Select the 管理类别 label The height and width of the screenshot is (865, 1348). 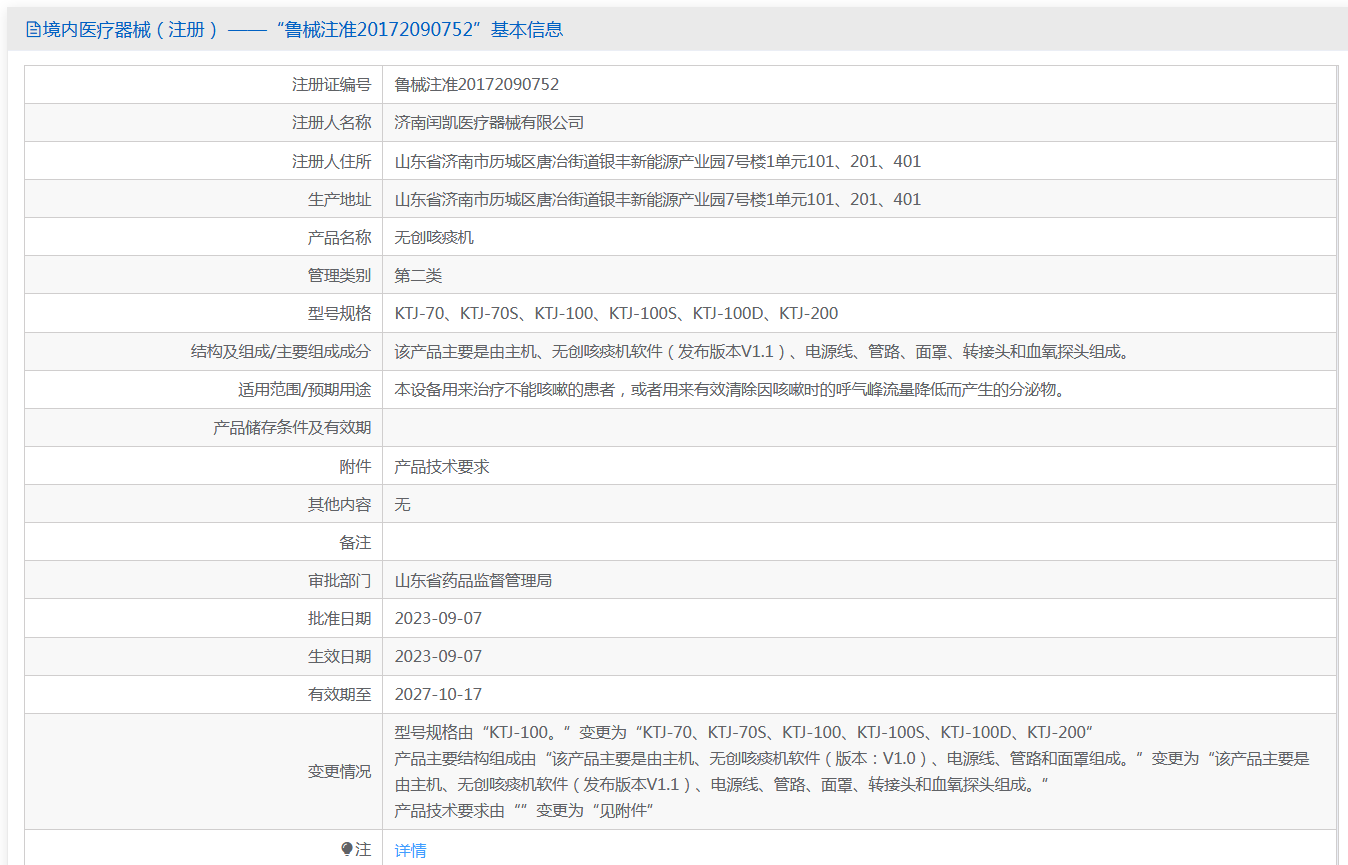pyautogui.click(x=339, y=275)
